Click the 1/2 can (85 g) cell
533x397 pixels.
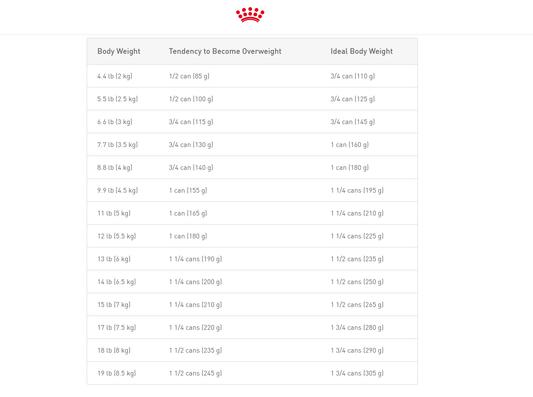189,76
